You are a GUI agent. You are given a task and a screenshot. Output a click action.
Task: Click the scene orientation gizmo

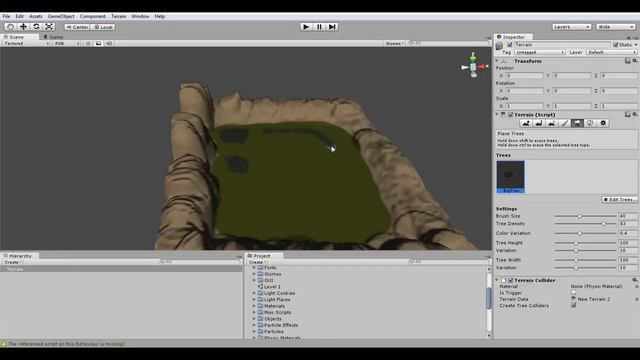(473, 65)
